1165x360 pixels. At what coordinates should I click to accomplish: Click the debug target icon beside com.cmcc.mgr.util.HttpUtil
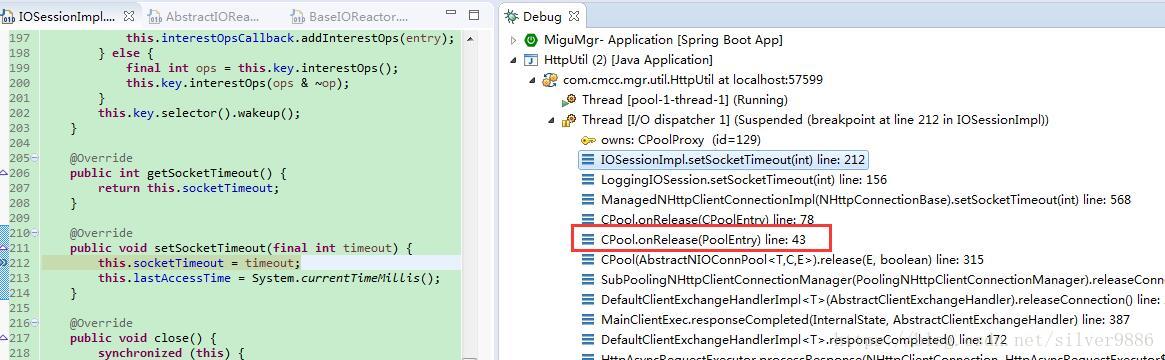click(x=551, y=80)
